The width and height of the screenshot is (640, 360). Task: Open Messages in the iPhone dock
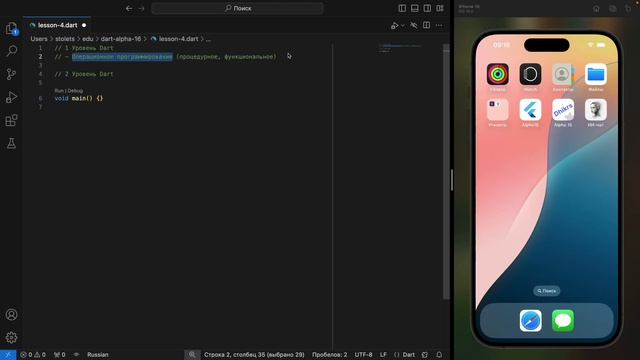click(x=563, y=320)
